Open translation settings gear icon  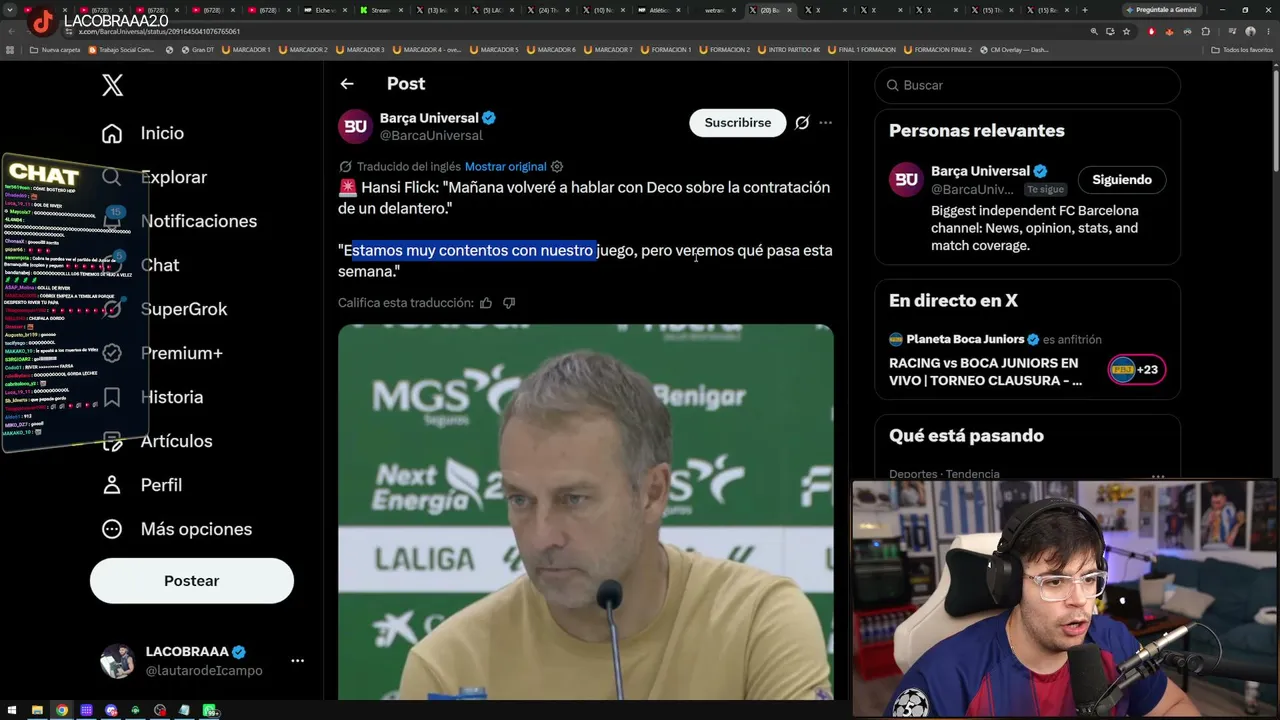click(557, 166)
